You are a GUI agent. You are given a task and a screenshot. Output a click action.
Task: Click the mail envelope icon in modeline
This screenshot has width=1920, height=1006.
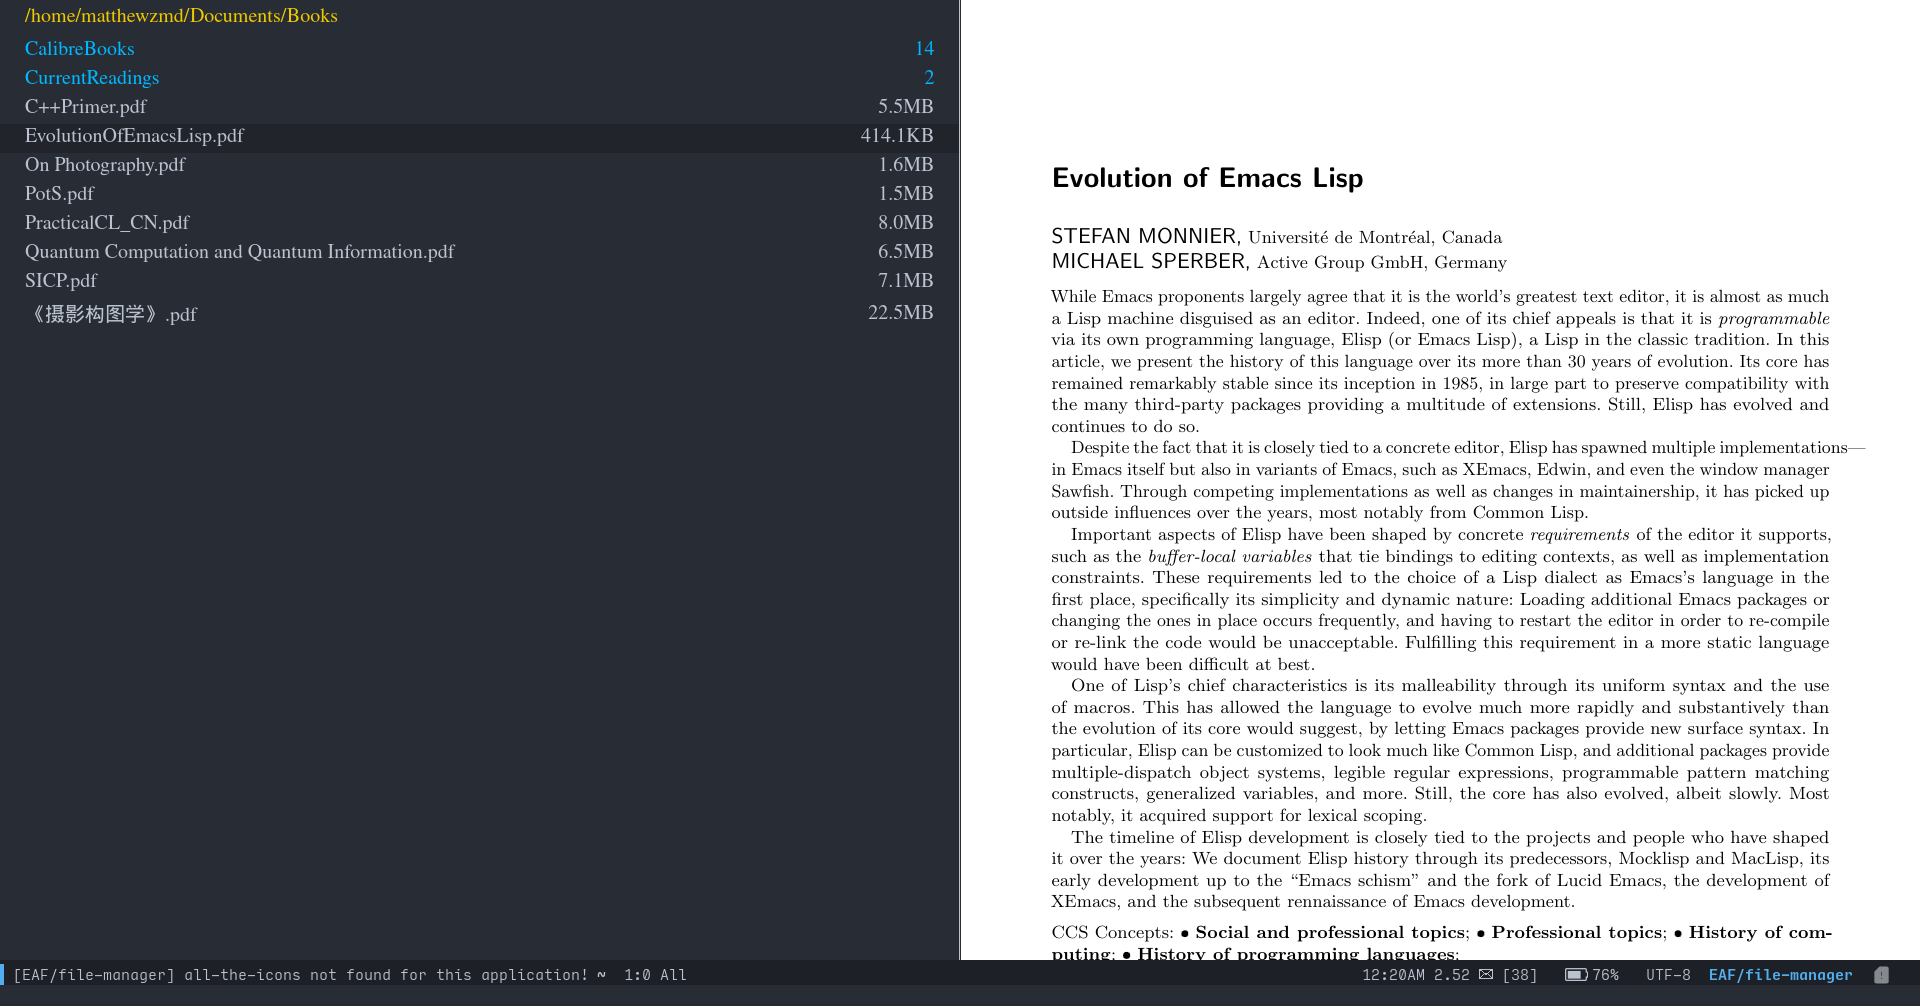(1486, 975)
